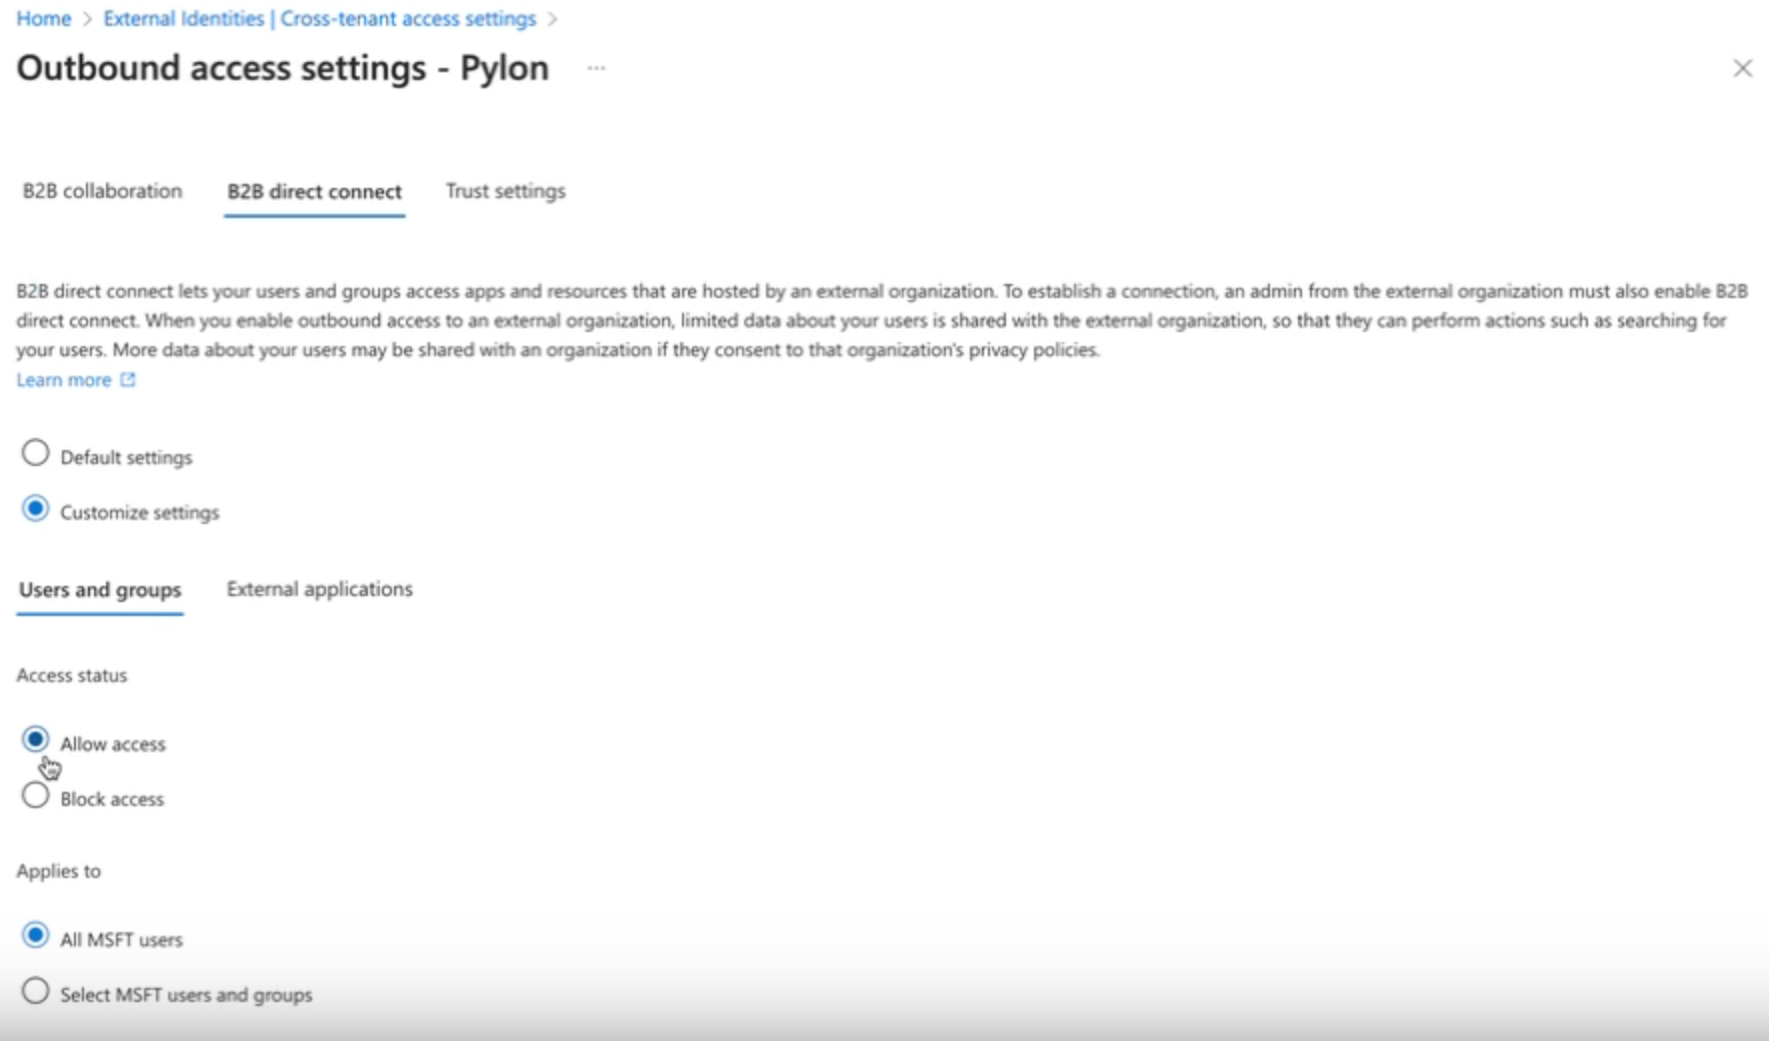Open the Trust settings tab
Screen dimensions: 1769x1041
[x=505, y=191]
